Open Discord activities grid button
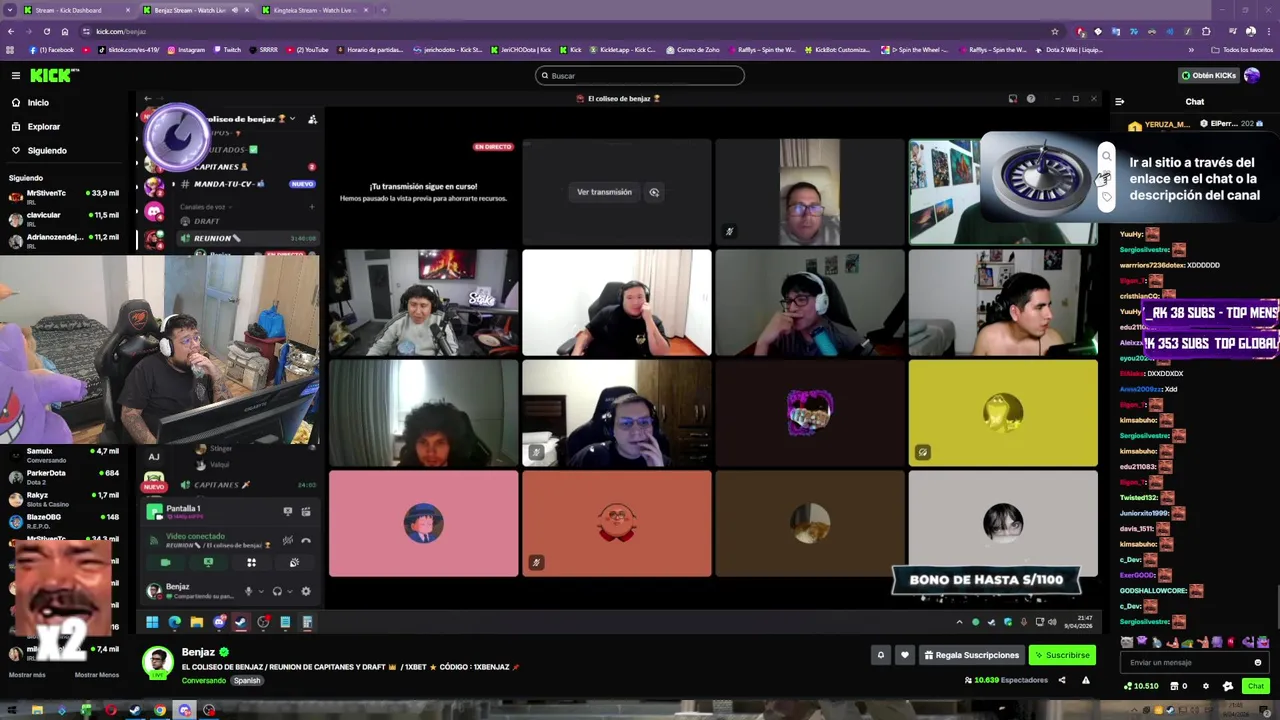The height and width of the screenshot is (720, 1280). 251,562
